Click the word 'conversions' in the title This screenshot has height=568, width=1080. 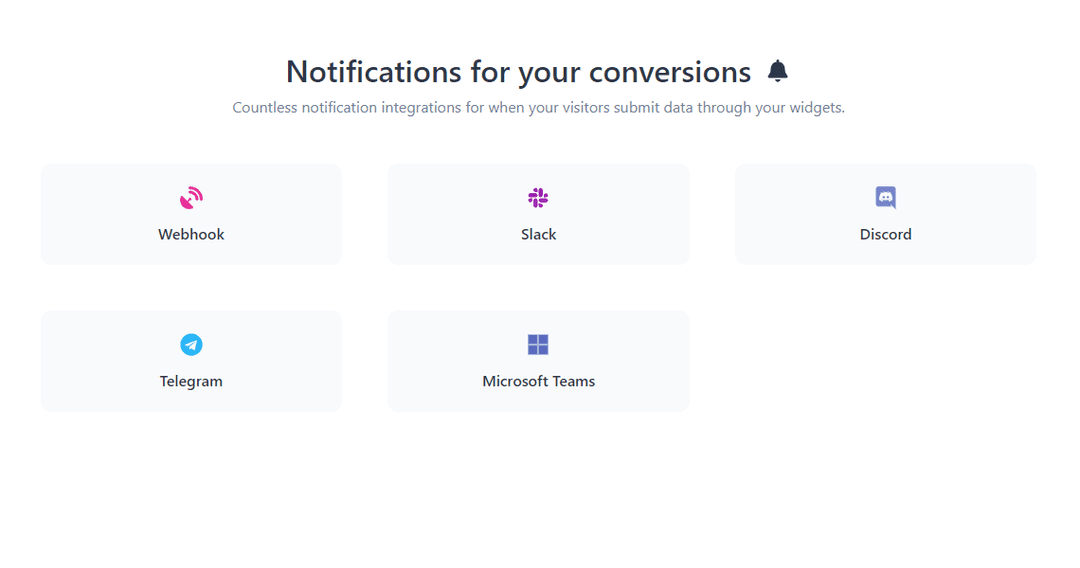[670, 72]
